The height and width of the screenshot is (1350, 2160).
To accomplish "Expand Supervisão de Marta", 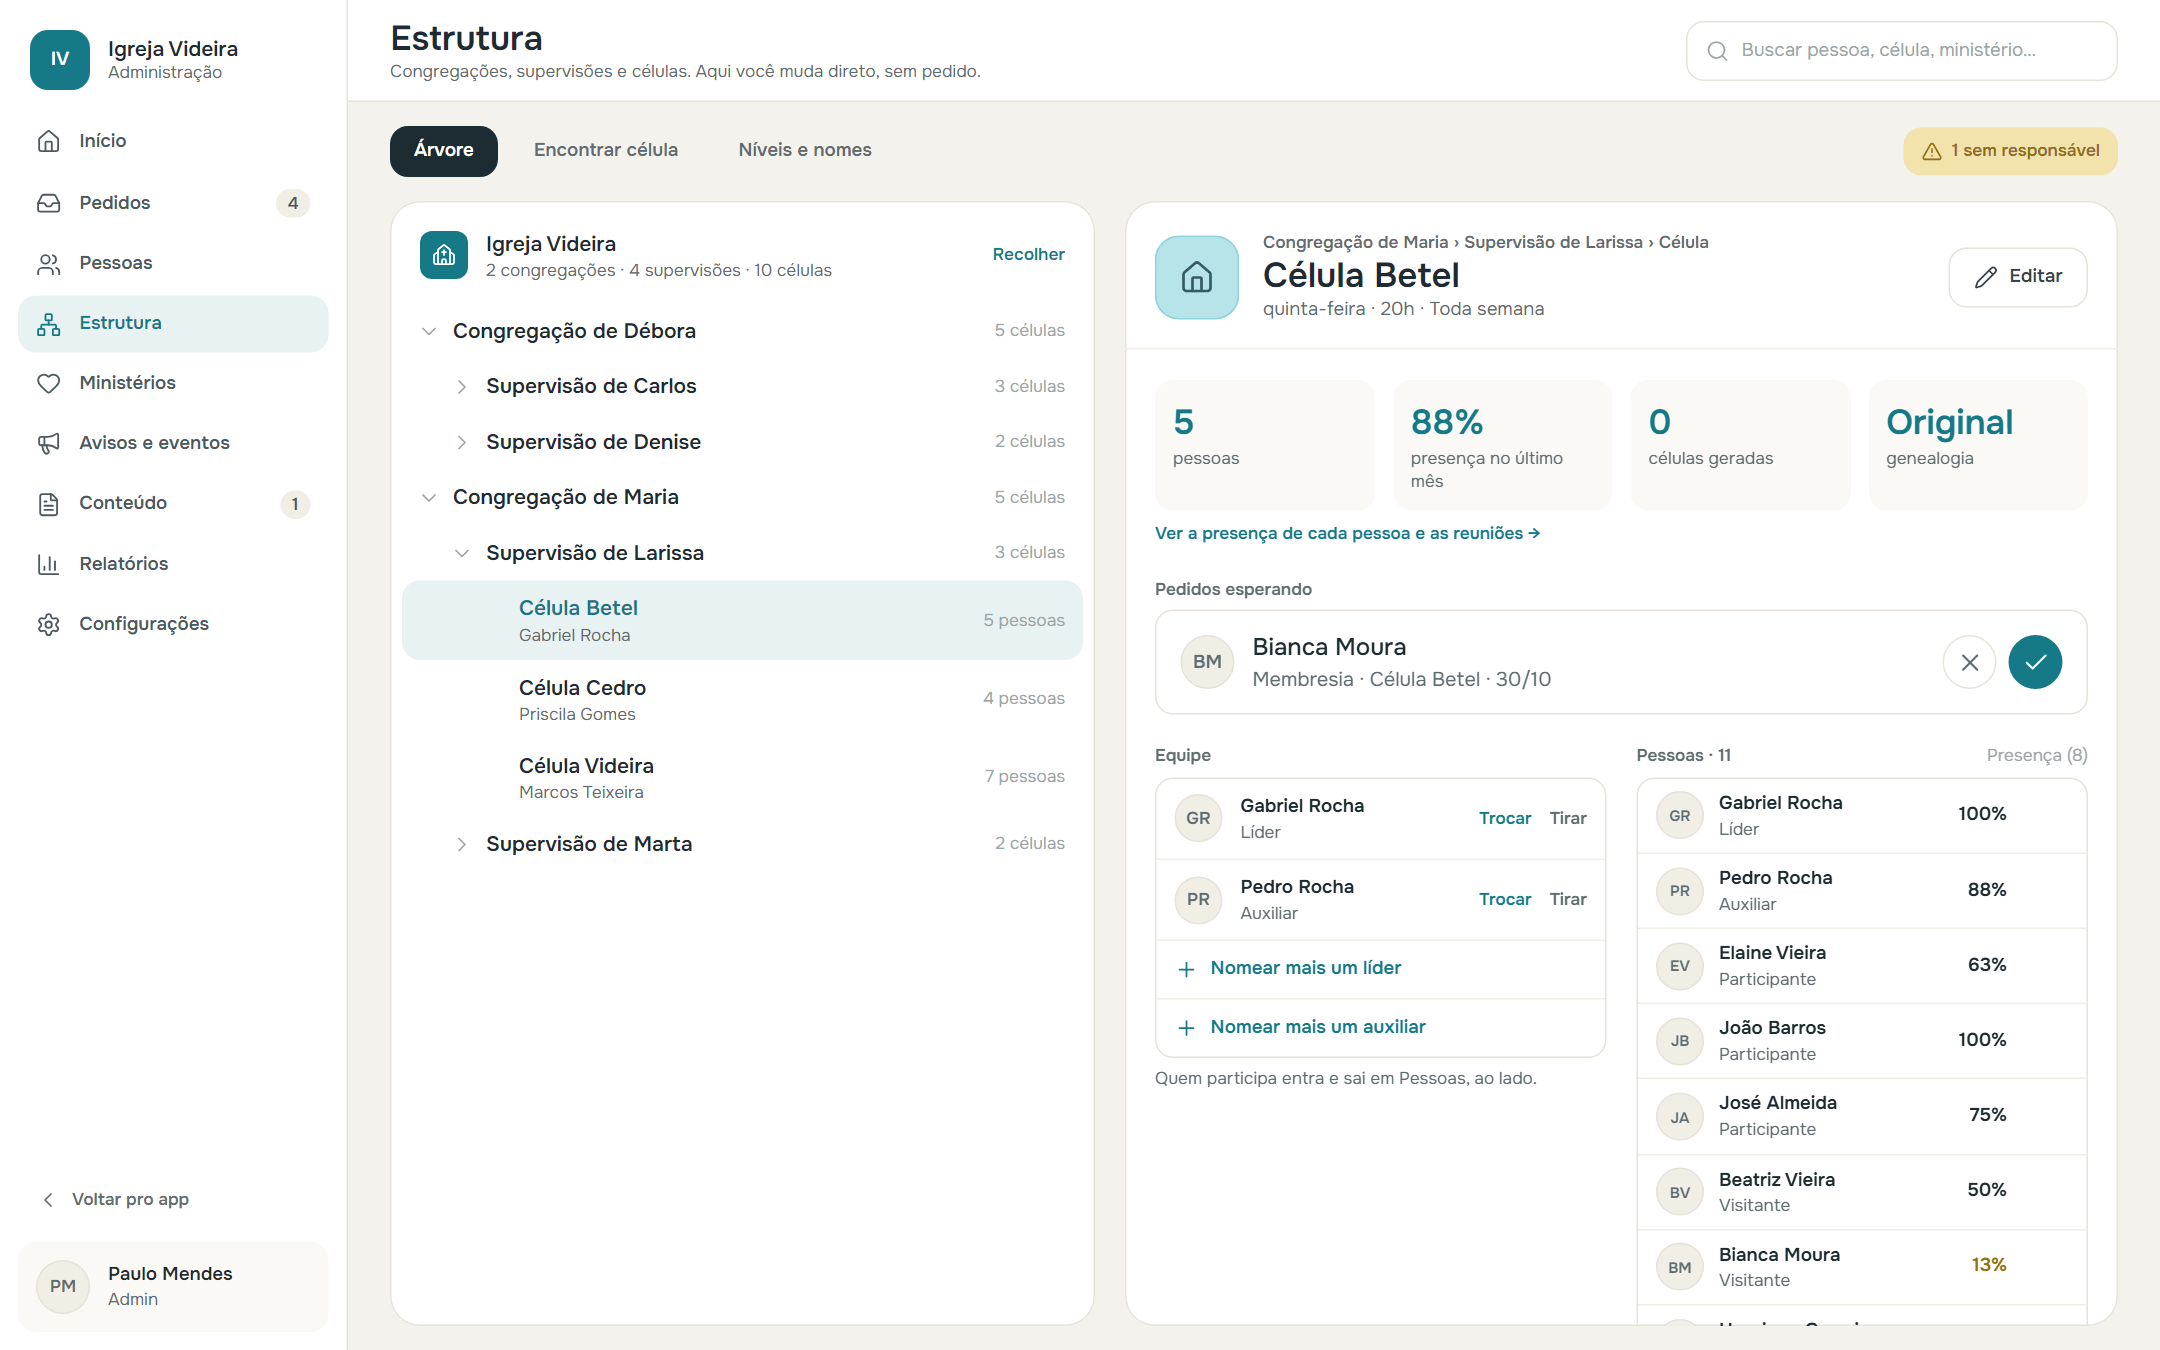I will coord(462,844).
